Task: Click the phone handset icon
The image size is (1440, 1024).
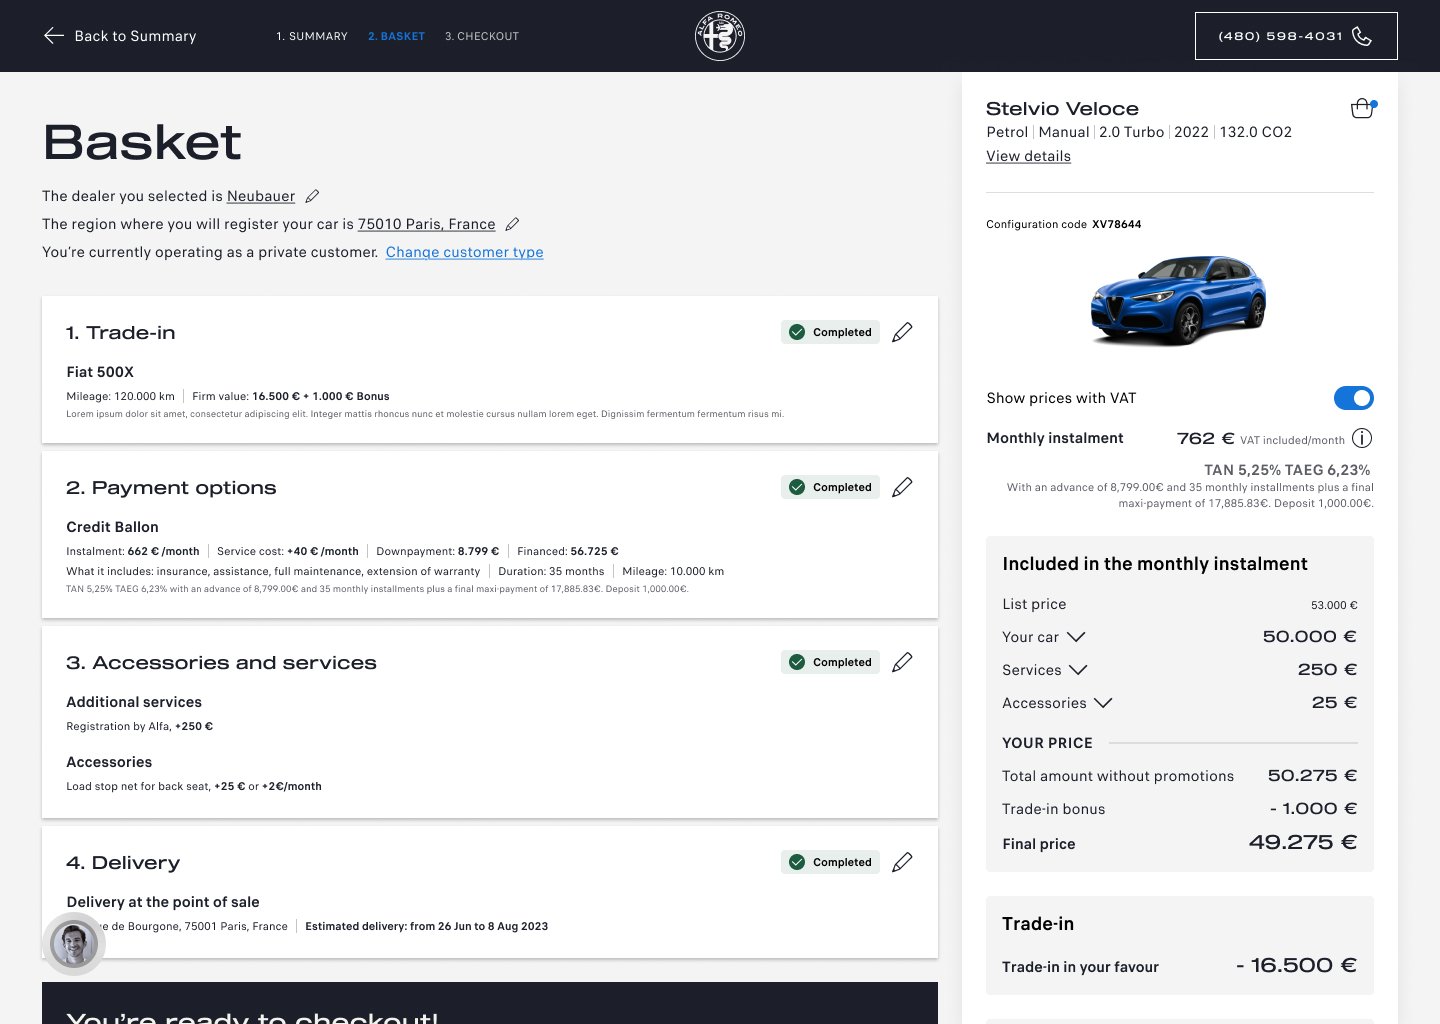Action: (1362, 36)
